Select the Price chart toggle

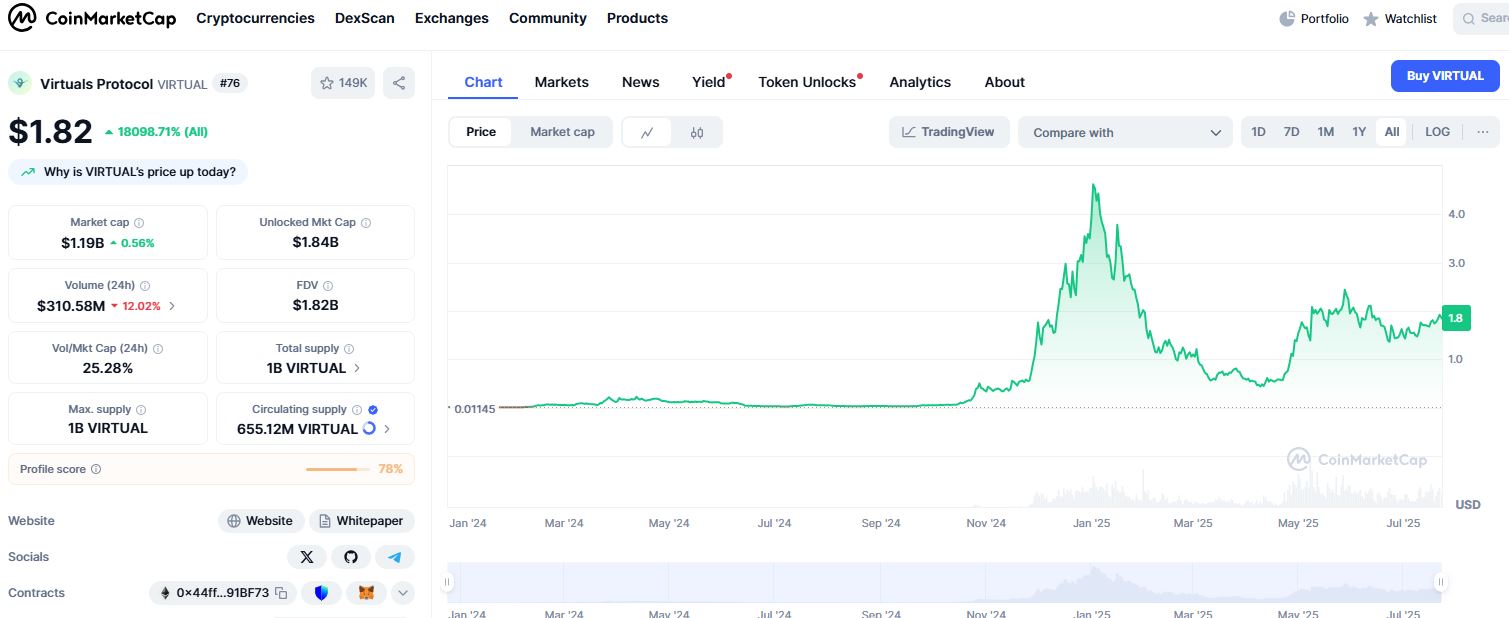click(x=481, y=132)
